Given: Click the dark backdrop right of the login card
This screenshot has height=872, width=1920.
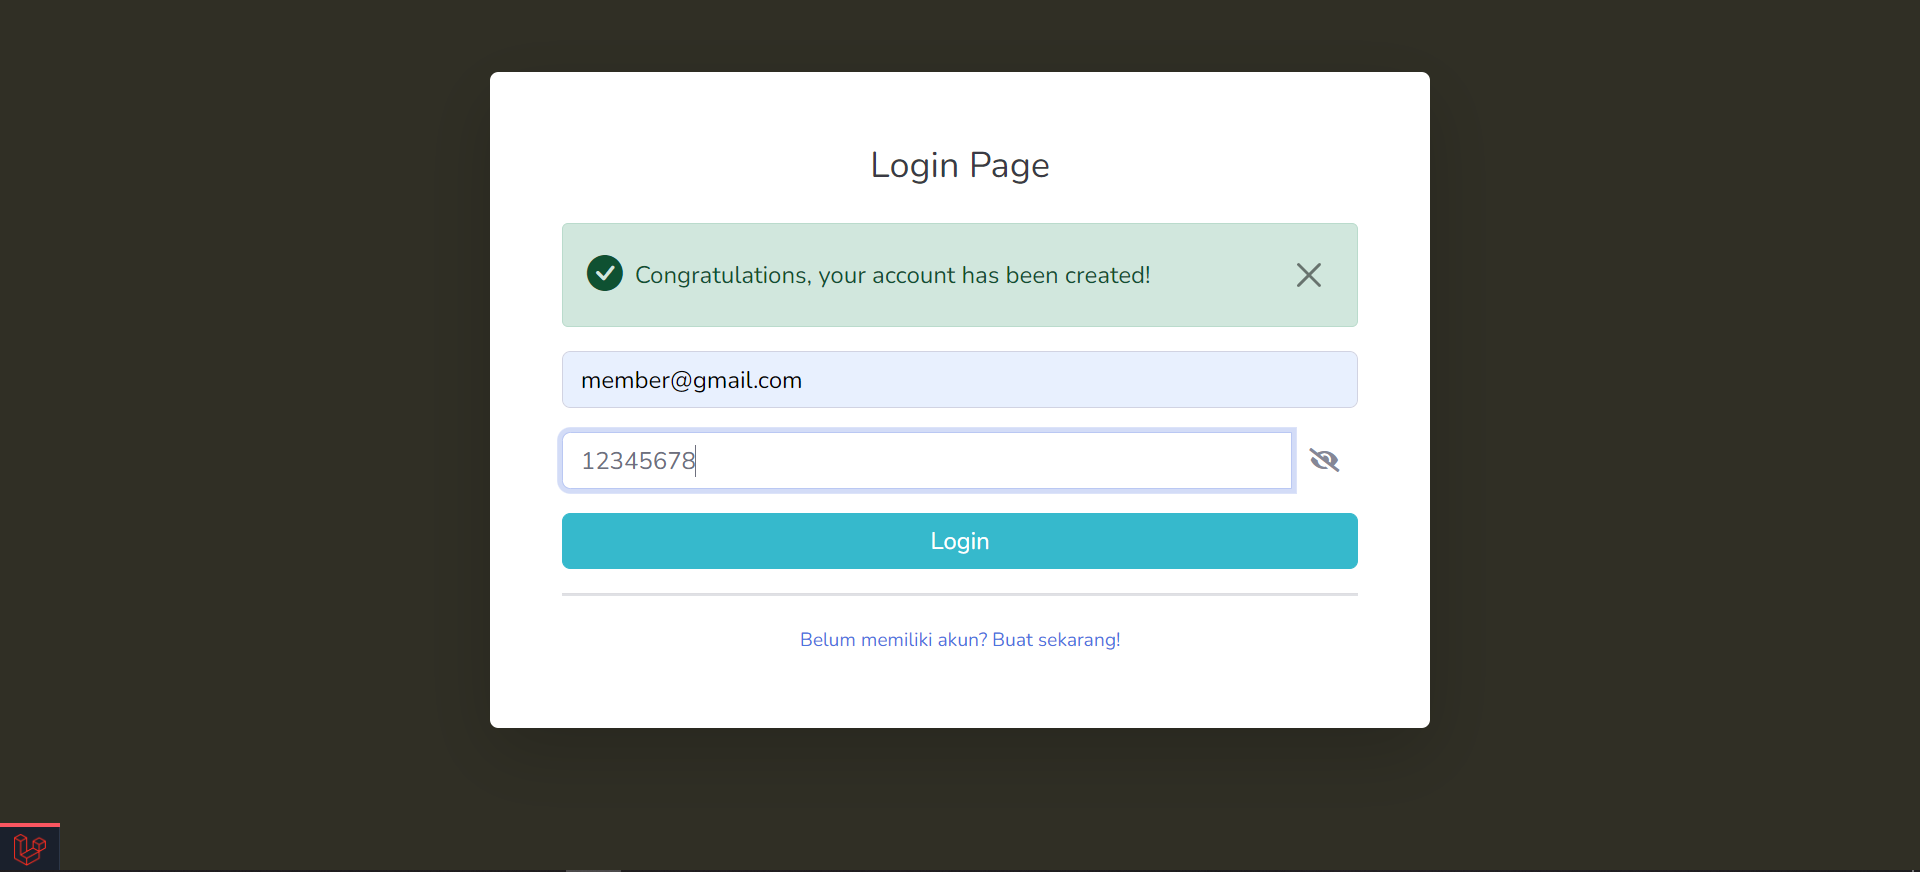Looking at the screenshot, I should (x=1675, y=400).
